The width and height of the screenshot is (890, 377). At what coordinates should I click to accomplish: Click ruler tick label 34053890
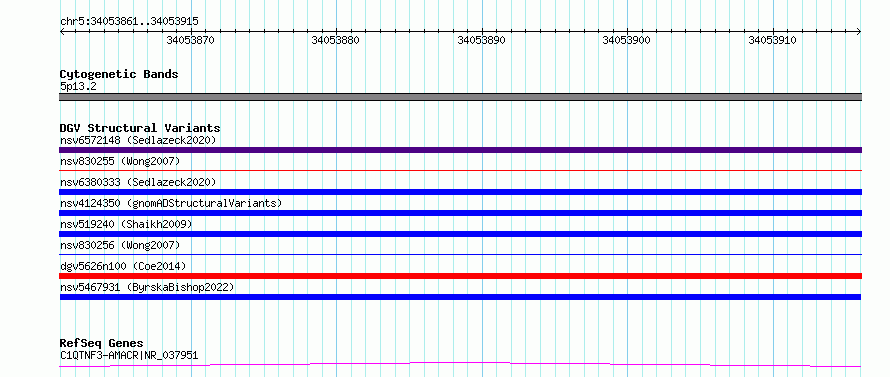tap(481, 40)
